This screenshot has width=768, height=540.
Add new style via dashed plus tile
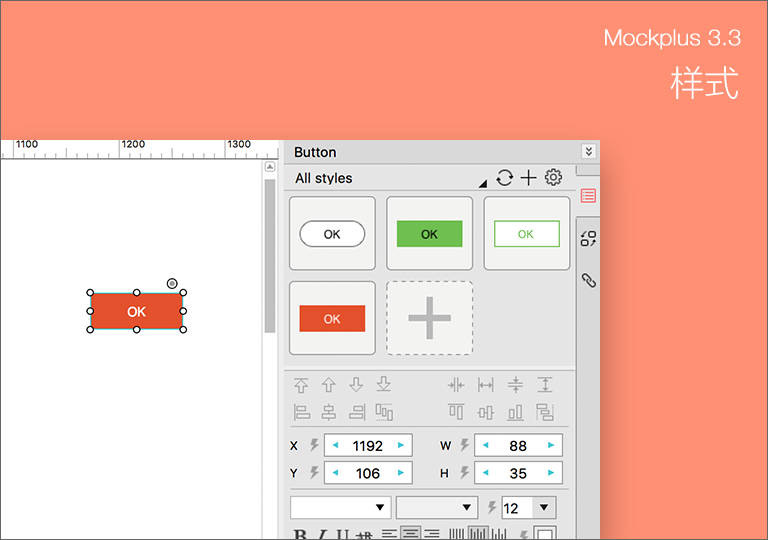[429, 318]
